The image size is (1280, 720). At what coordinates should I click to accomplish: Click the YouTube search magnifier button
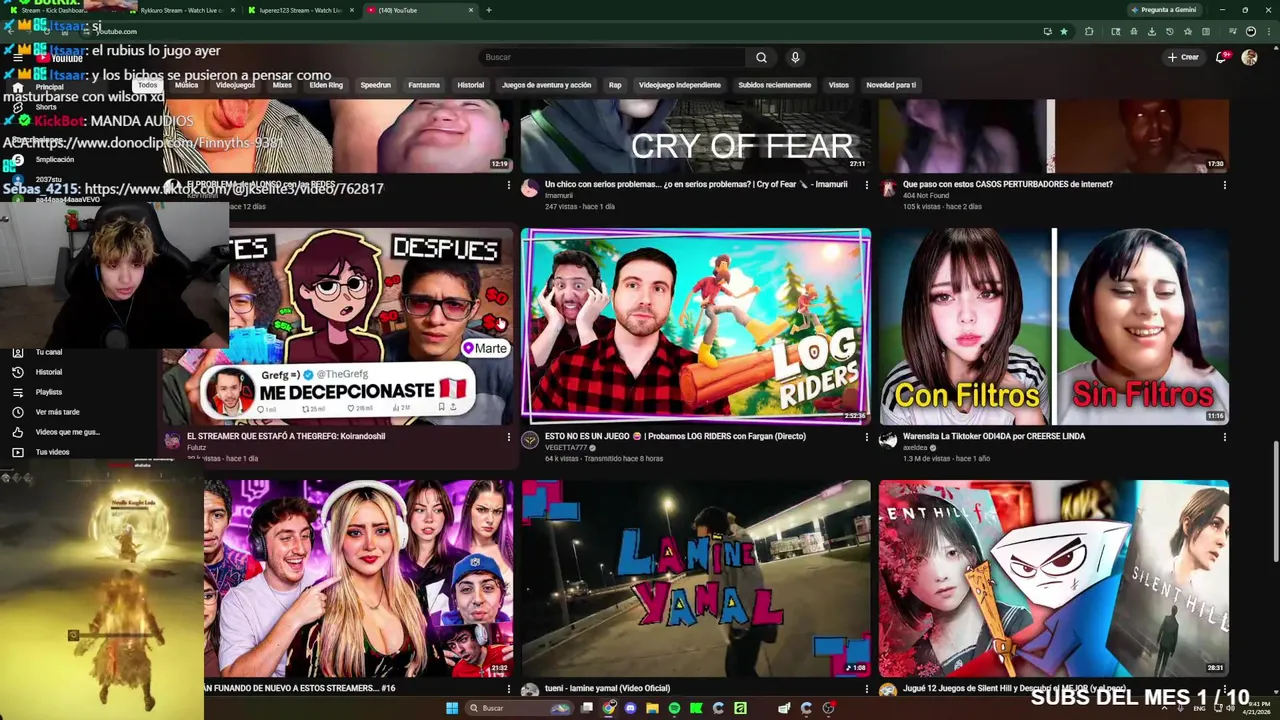[761, 57]
